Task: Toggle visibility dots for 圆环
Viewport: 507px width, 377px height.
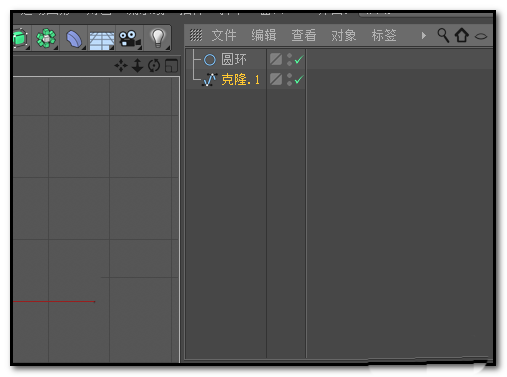Action: [x=289, y=60]
